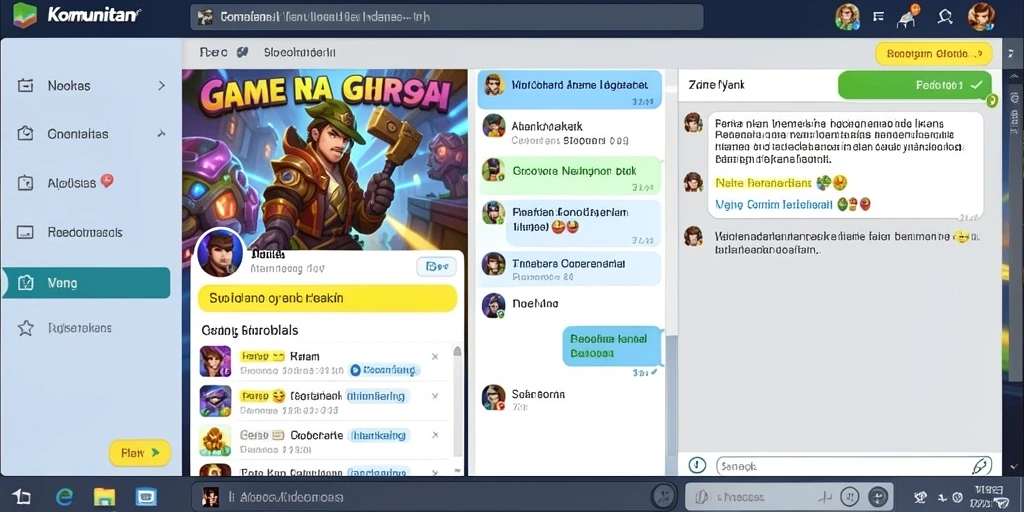Open the blue app icon in taskbar

(x=146, y=496)
